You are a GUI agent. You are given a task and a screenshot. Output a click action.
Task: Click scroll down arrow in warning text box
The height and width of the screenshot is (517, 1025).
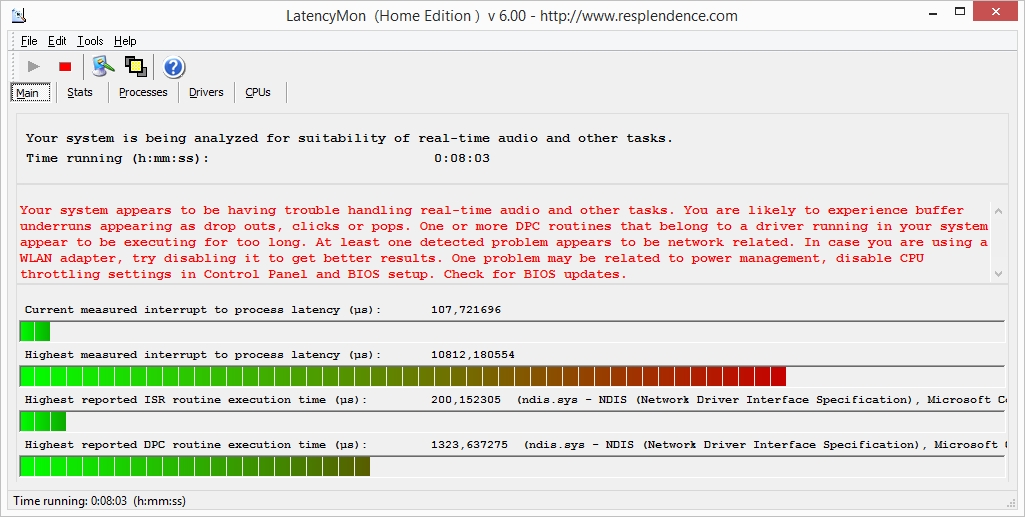998,274
